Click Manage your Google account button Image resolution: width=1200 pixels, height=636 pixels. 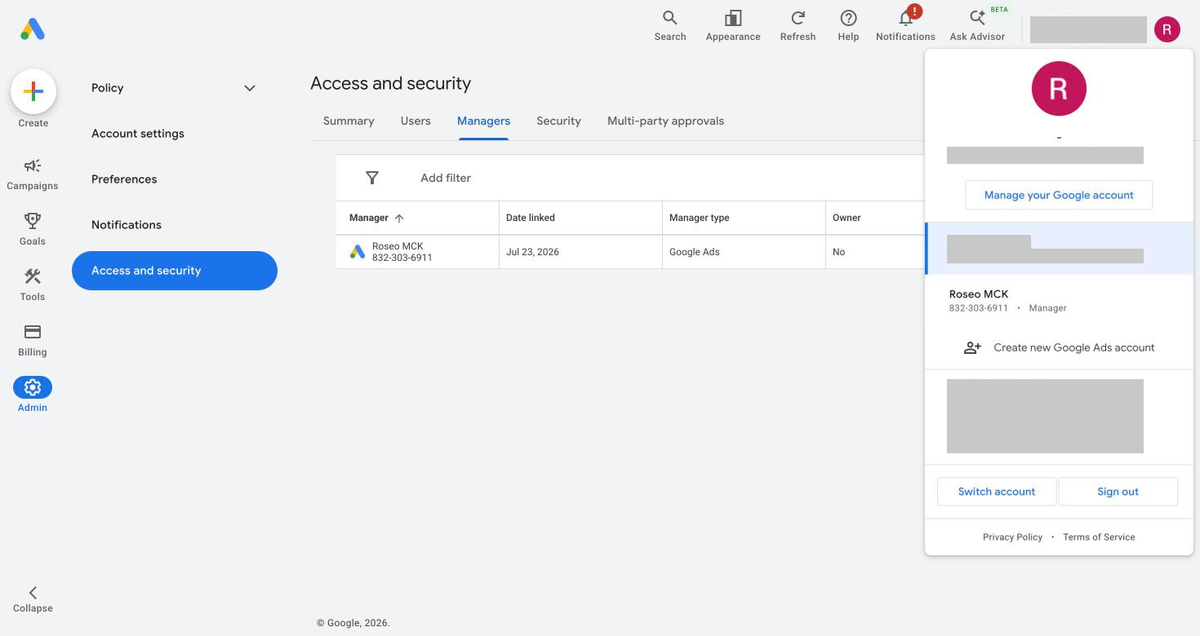1059,195
